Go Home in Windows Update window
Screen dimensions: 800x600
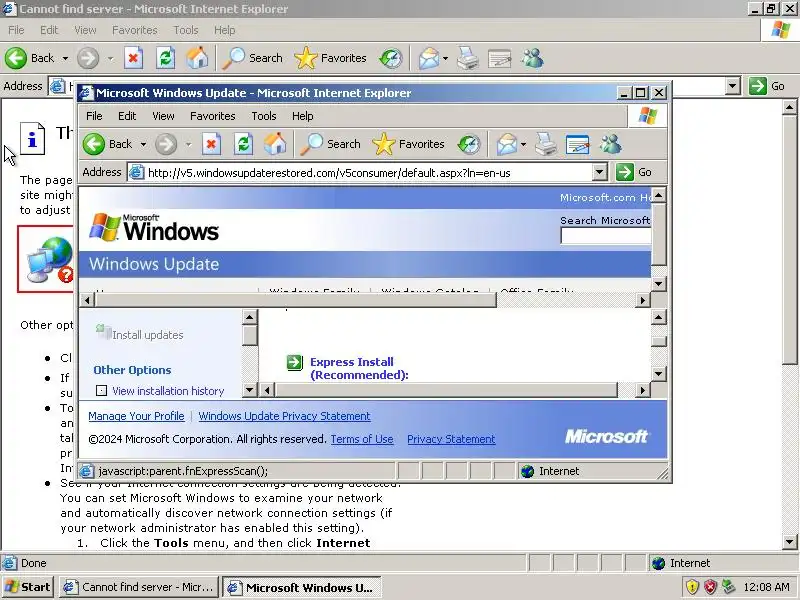tap(275, 144)
